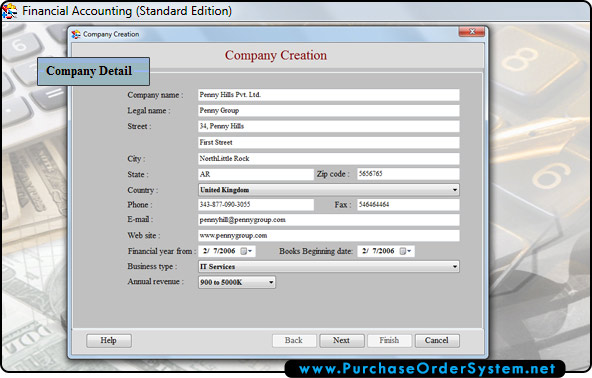Select the Fax number field
Viewport: 592px width, 378px height.
pos(408,205)
